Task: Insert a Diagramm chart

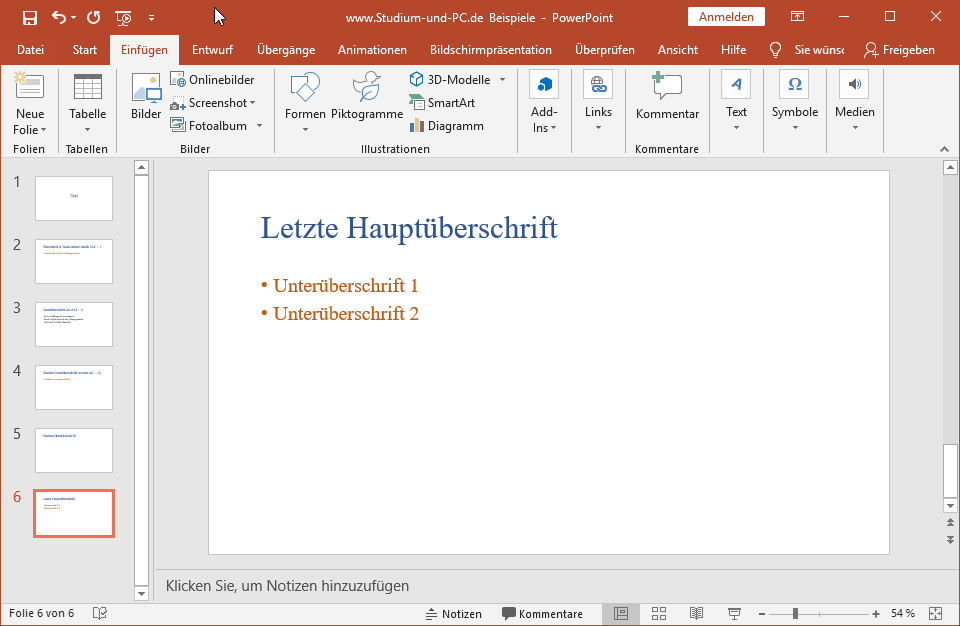Action: click(447, 126)
